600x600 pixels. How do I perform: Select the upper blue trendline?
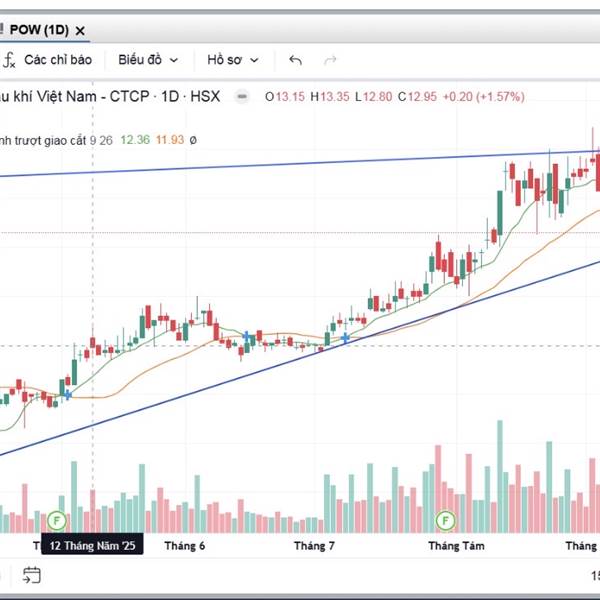pyautogui.click(x=300, y=163)
